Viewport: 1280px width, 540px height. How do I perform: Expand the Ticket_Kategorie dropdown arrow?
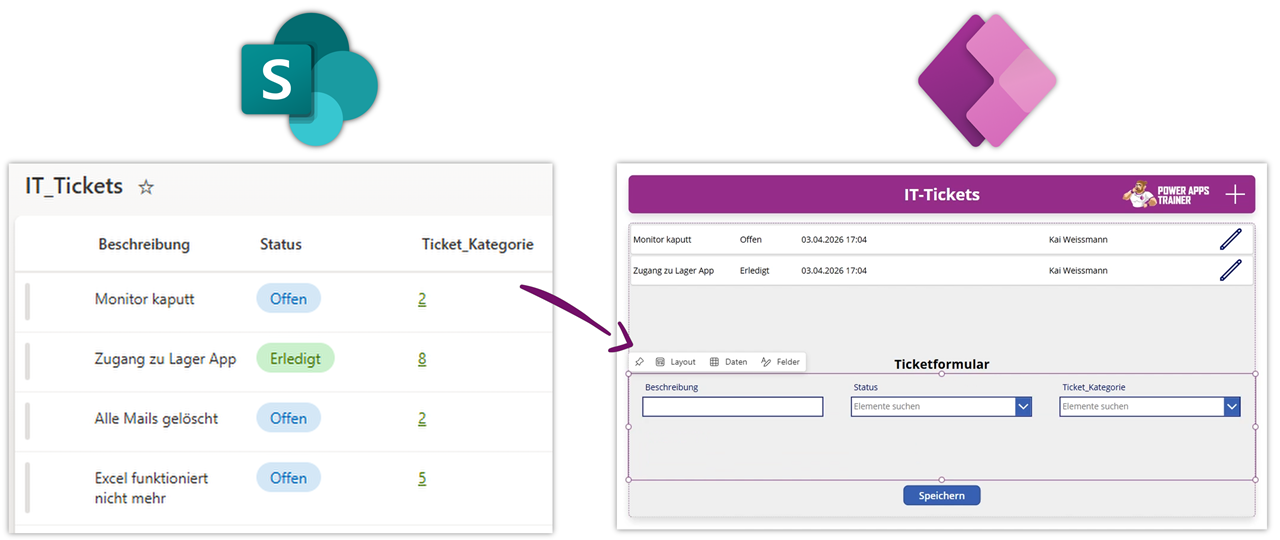[1232, 406]
